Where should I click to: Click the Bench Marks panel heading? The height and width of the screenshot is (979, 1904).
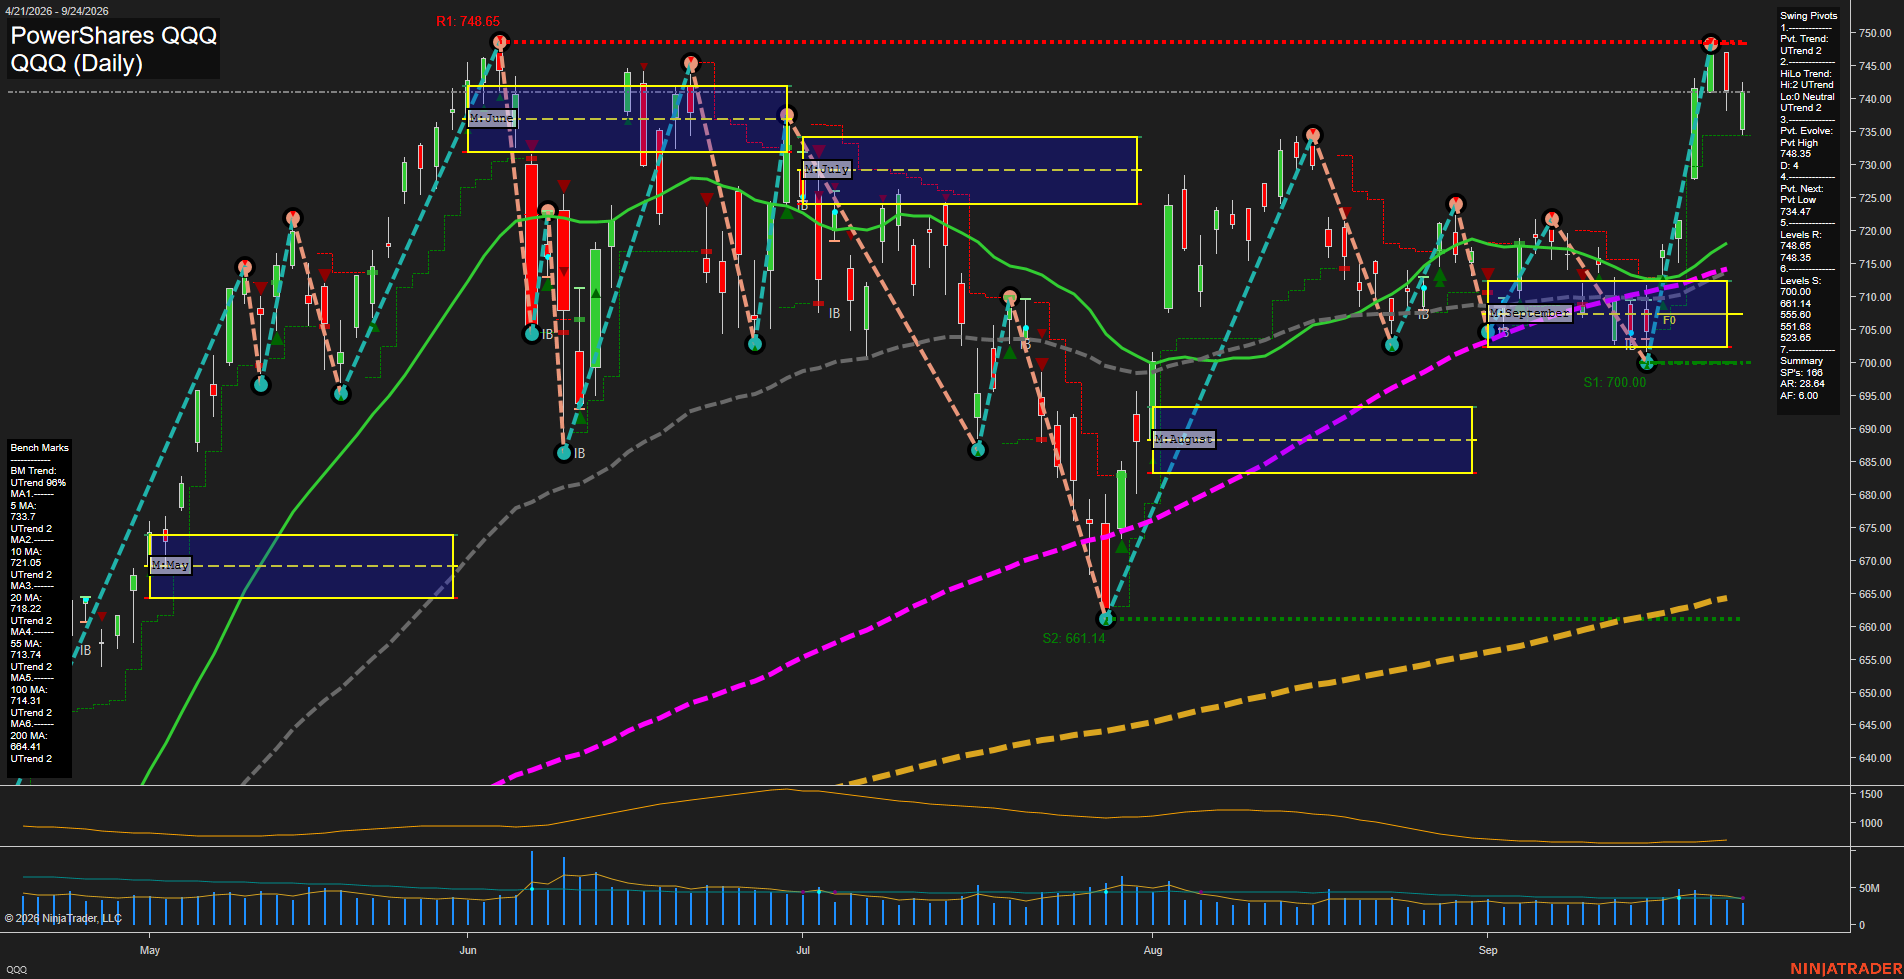[x=39, y=448]
